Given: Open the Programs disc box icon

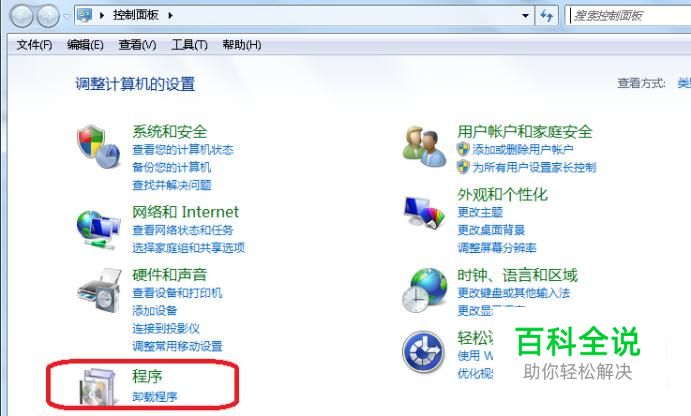Looking at the screenshot, I should (99, 387).
